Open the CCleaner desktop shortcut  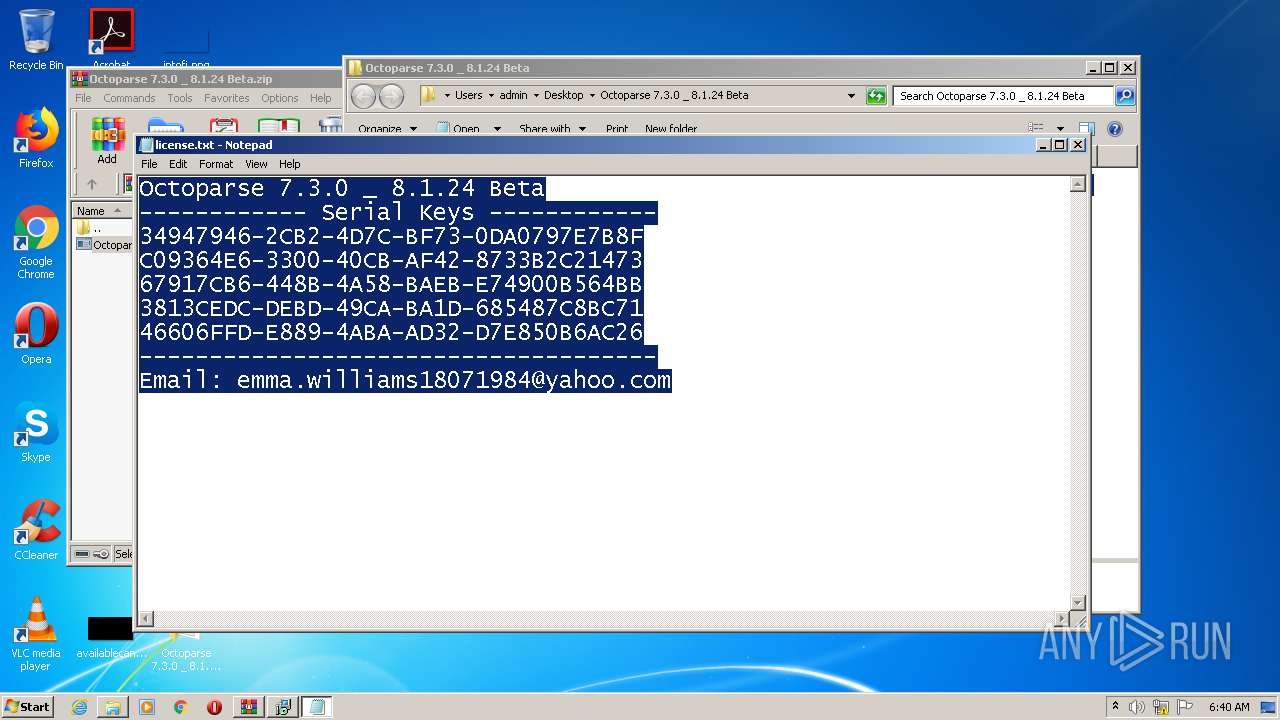pyautogui.click(x=36, y=530)
